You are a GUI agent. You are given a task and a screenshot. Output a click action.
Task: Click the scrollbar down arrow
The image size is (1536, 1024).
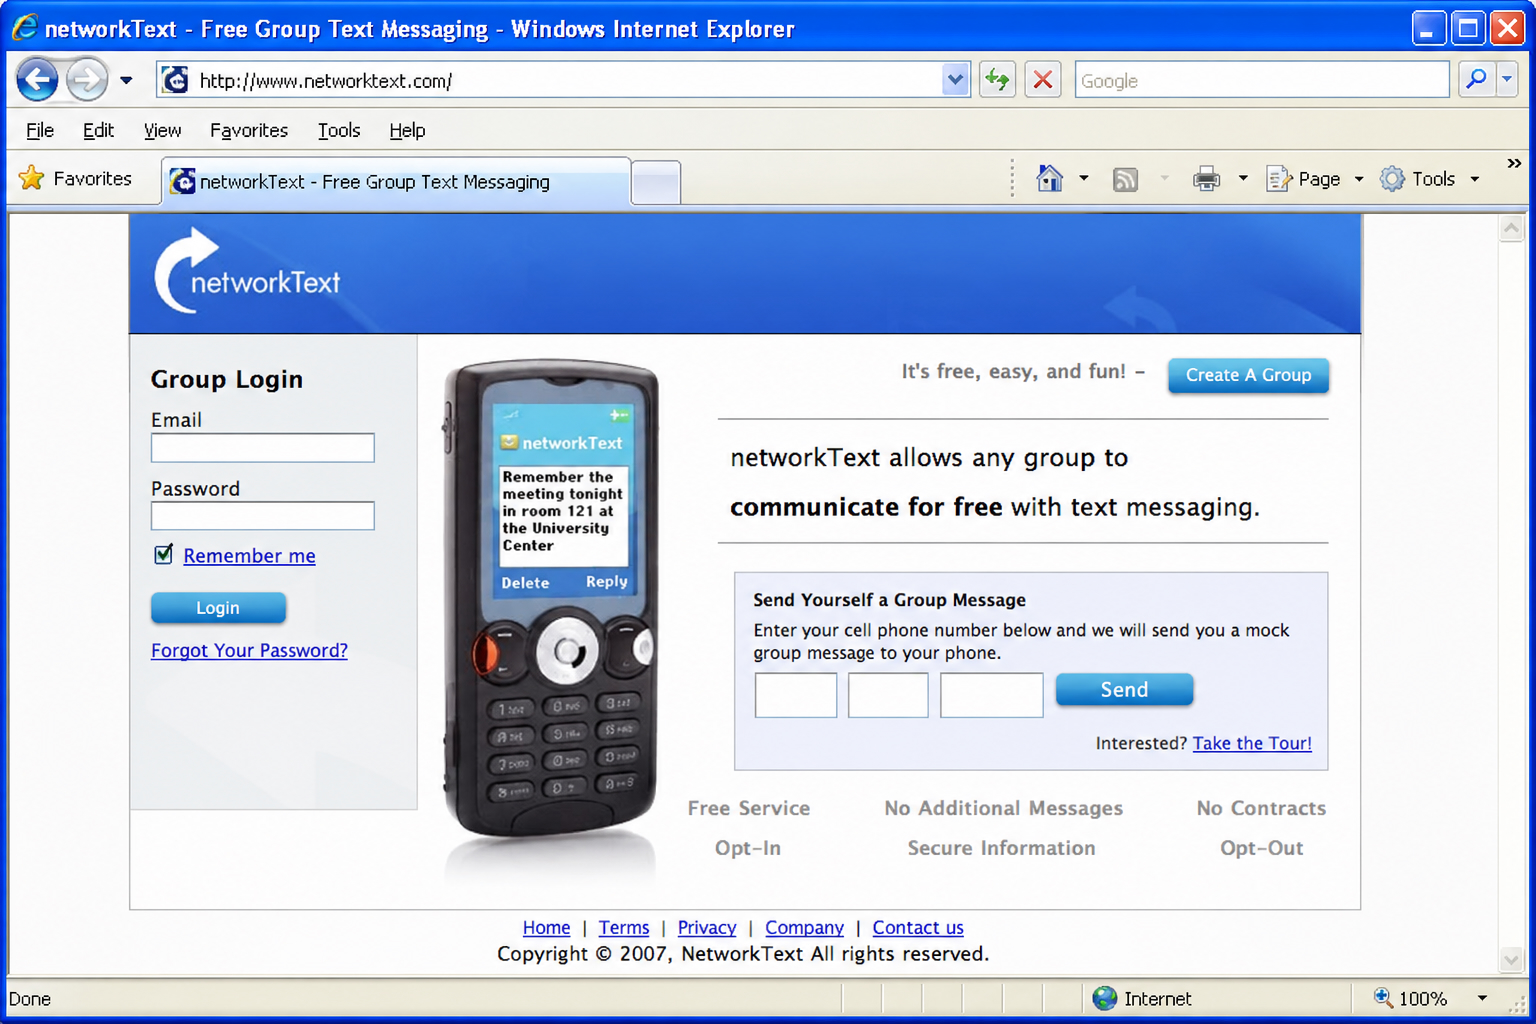(x=1512, y=960)
